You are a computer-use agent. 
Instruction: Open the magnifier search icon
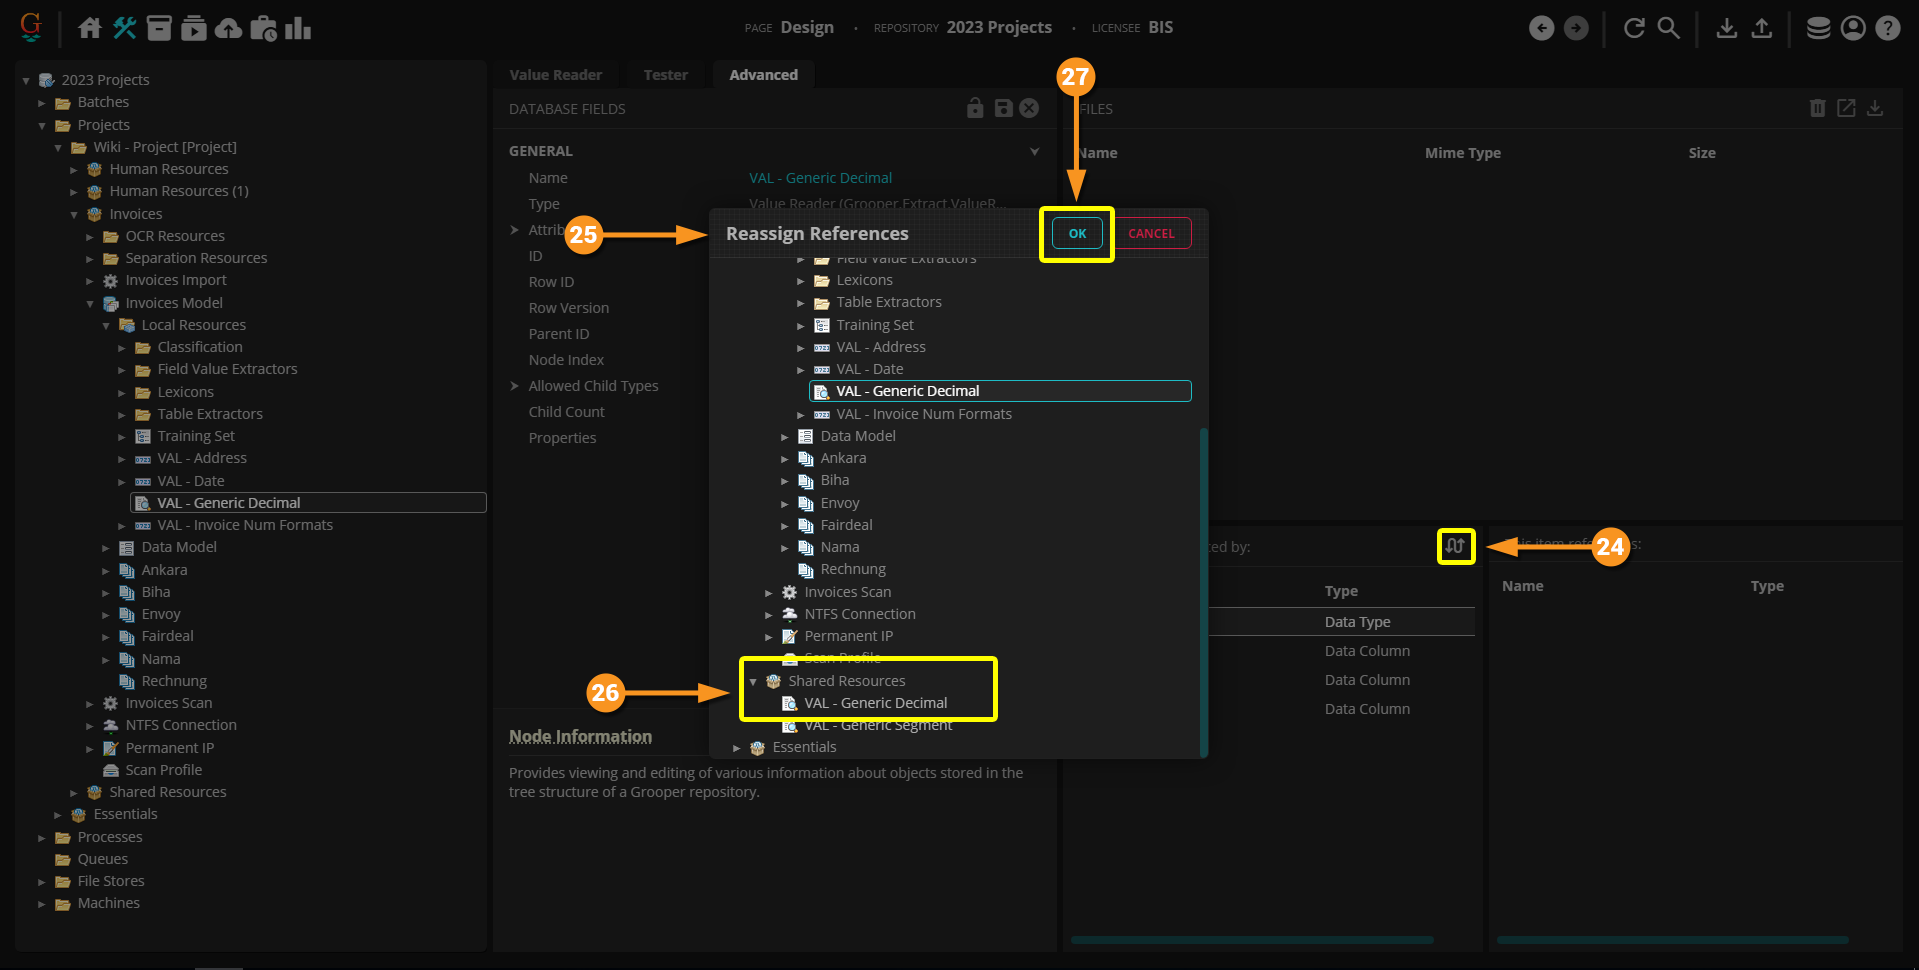tap(1668, 28)
